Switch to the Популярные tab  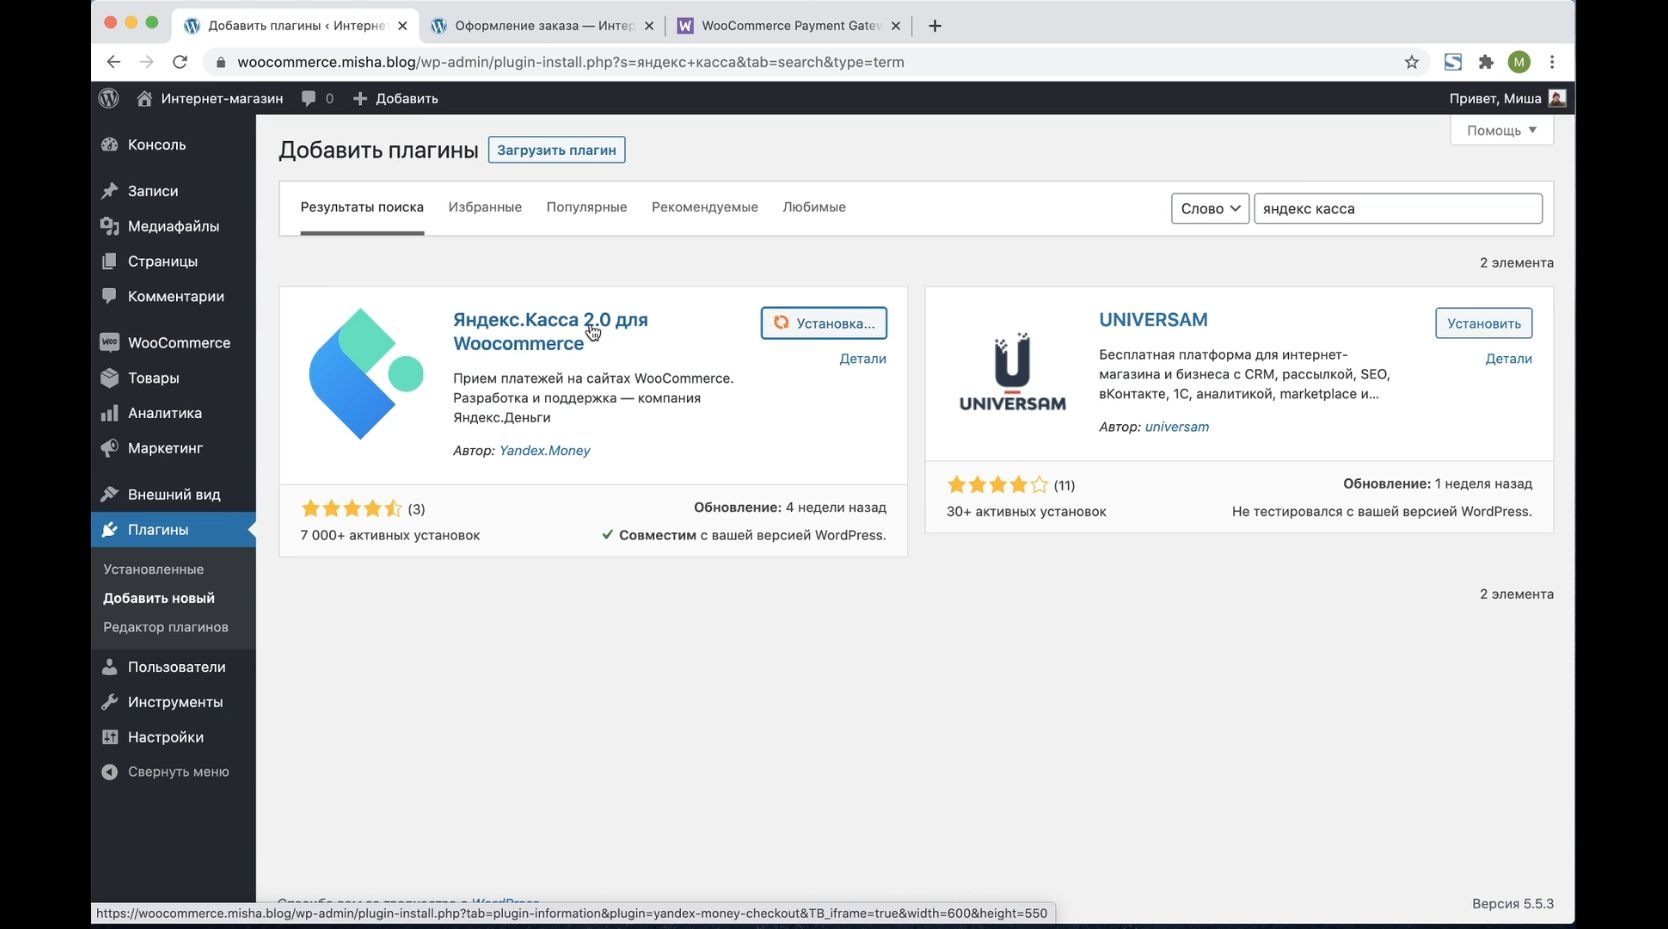click(x=587, y=207)
